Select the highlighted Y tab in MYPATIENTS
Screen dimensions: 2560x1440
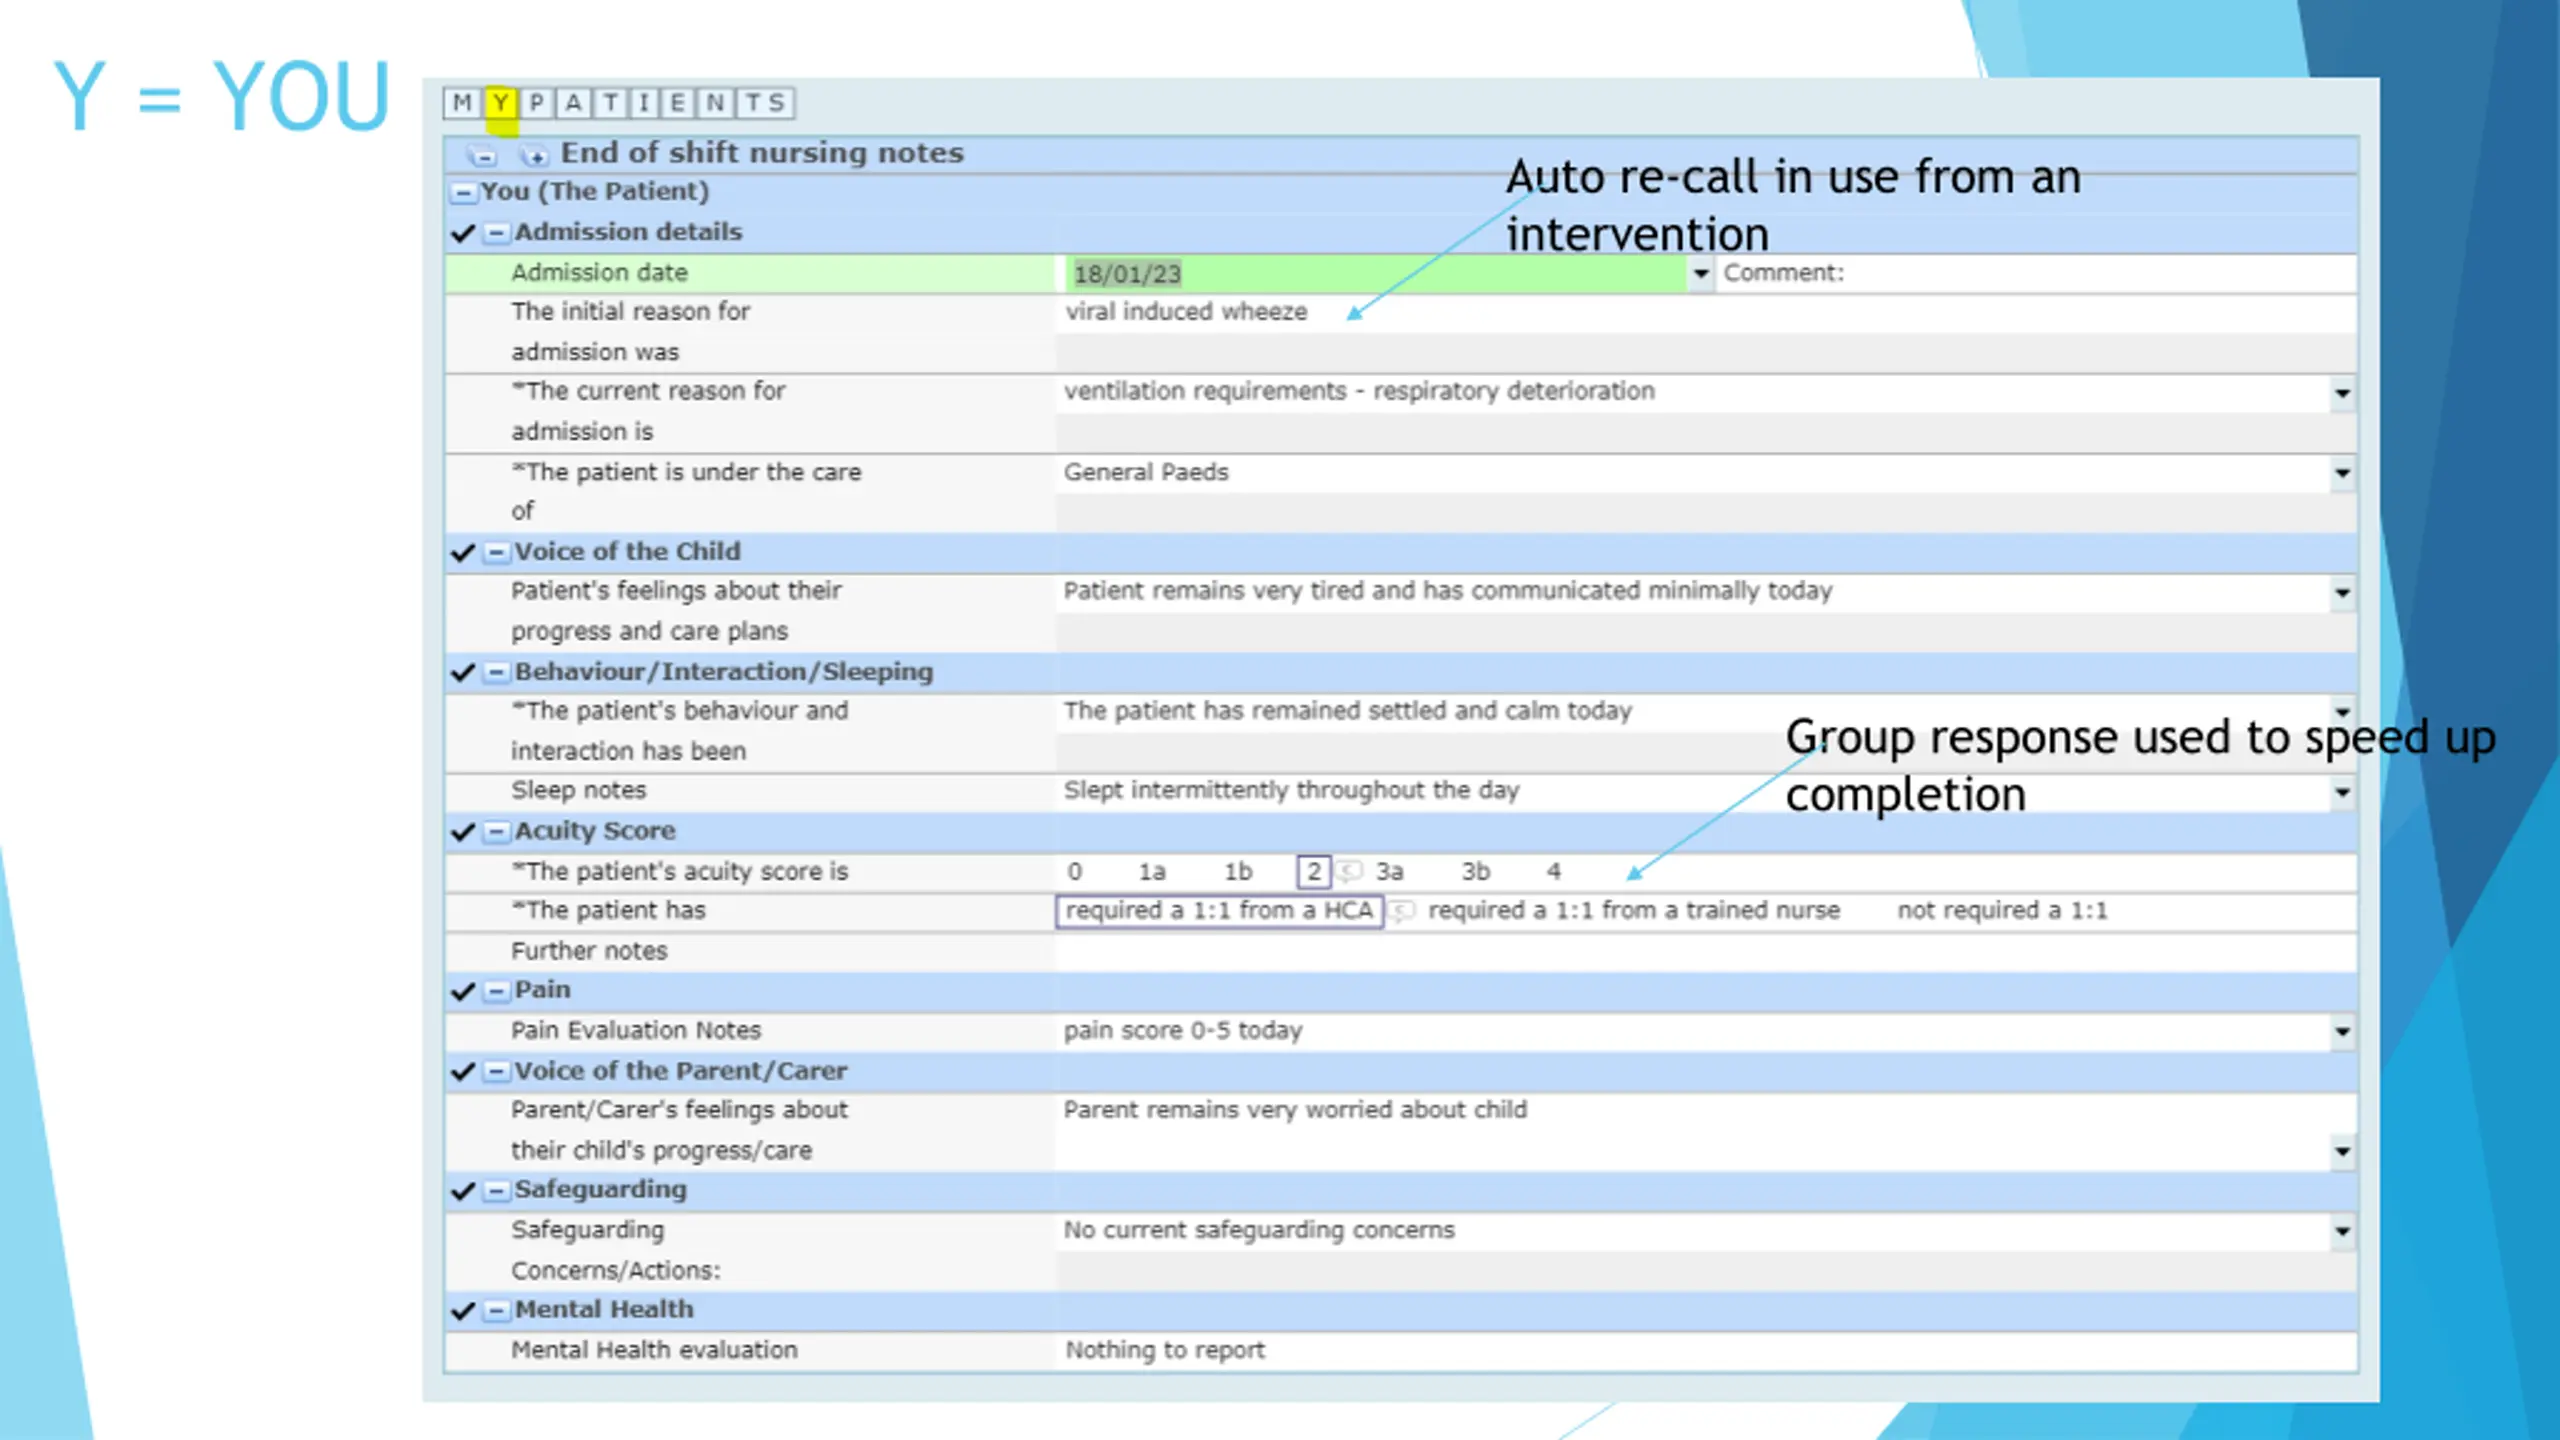[500, 103]
